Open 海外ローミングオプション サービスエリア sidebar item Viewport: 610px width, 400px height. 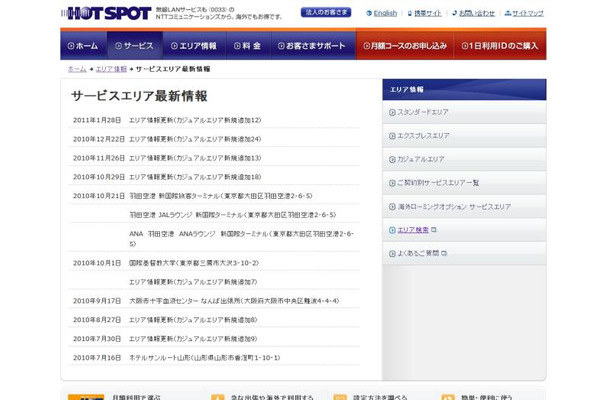(464, 207)
